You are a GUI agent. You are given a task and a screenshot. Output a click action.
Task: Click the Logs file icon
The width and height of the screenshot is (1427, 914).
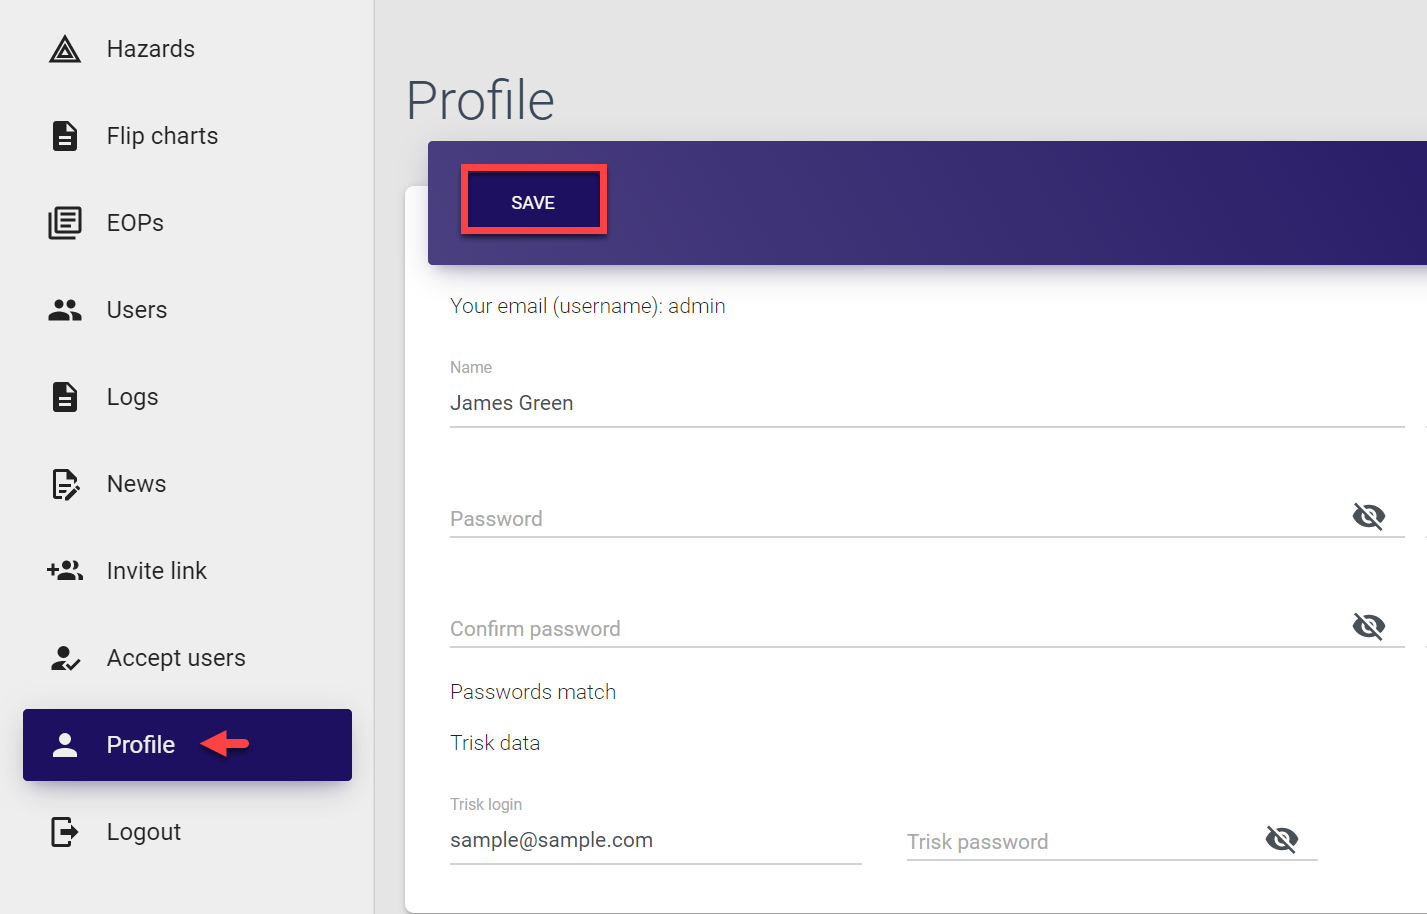[65, 397]
